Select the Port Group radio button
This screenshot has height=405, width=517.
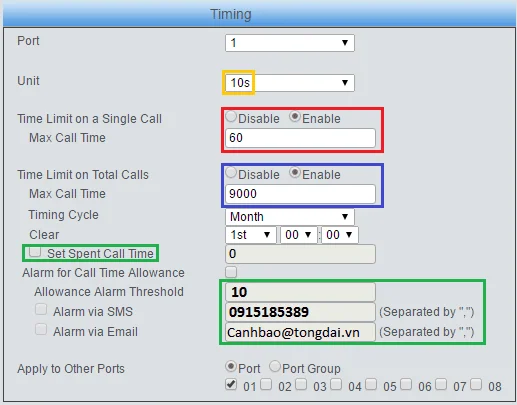(275, 366)
